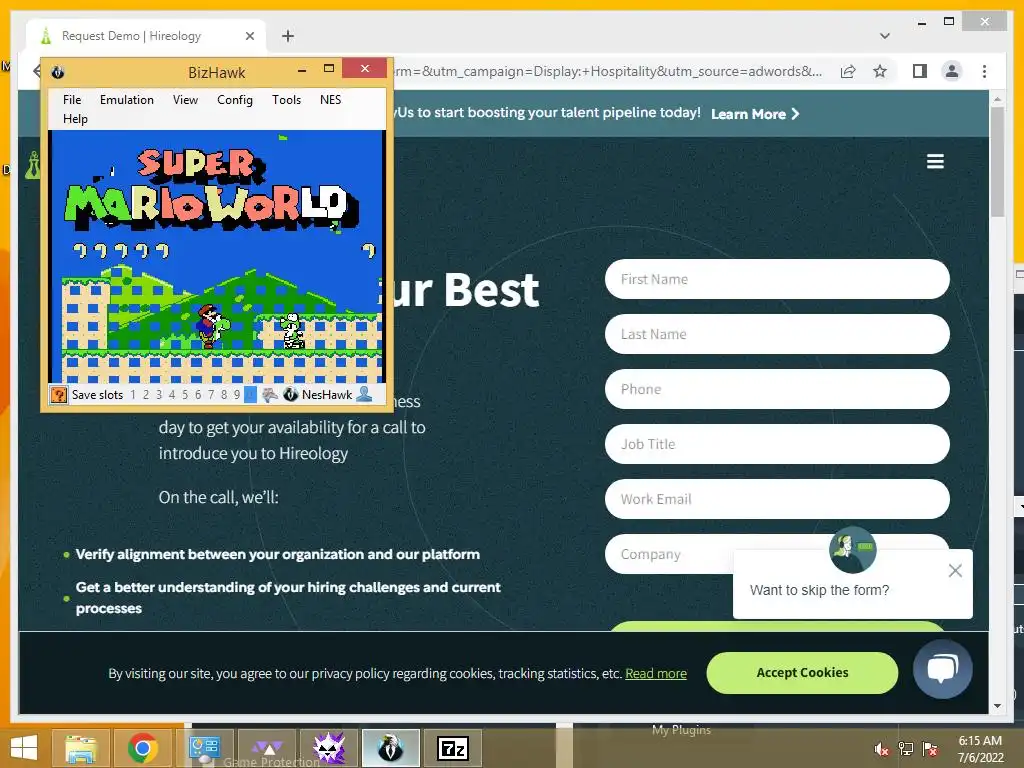Screen dimensions: 1024x768
Task: Click the Chrome address bar URL
Action: point(607,71)
